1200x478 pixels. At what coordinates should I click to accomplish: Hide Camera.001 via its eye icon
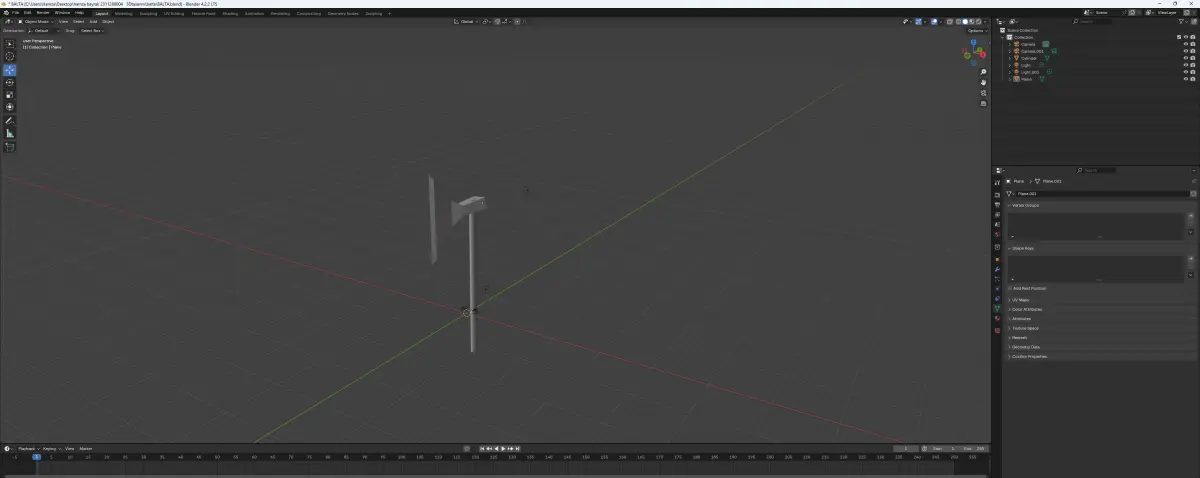click(1186, 51)
